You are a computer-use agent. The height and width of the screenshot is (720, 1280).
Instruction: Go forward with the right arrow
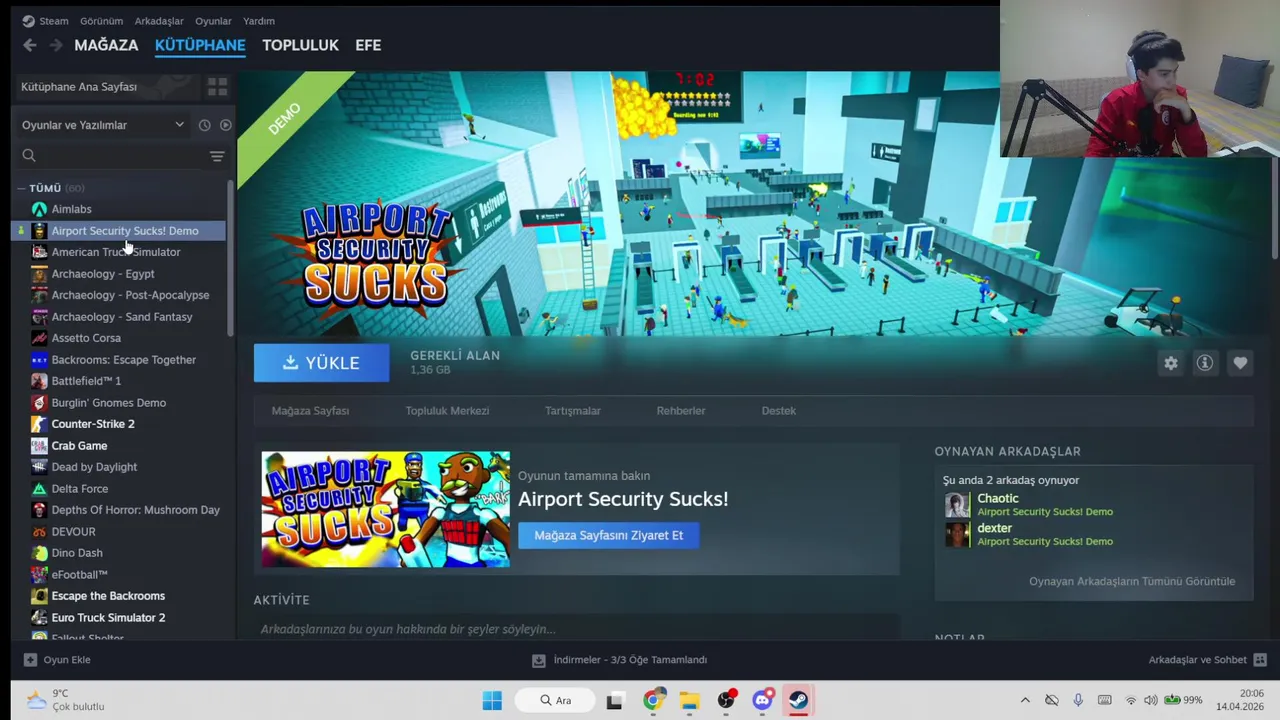click(x=56, y=45)
